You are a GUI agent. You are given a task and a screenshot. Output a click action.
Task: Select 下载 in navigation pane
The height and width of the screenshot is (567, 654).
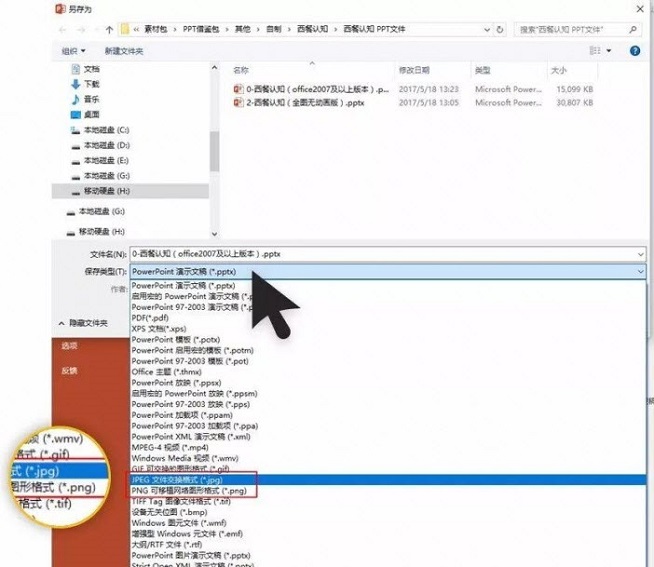[x=92, y=84]
